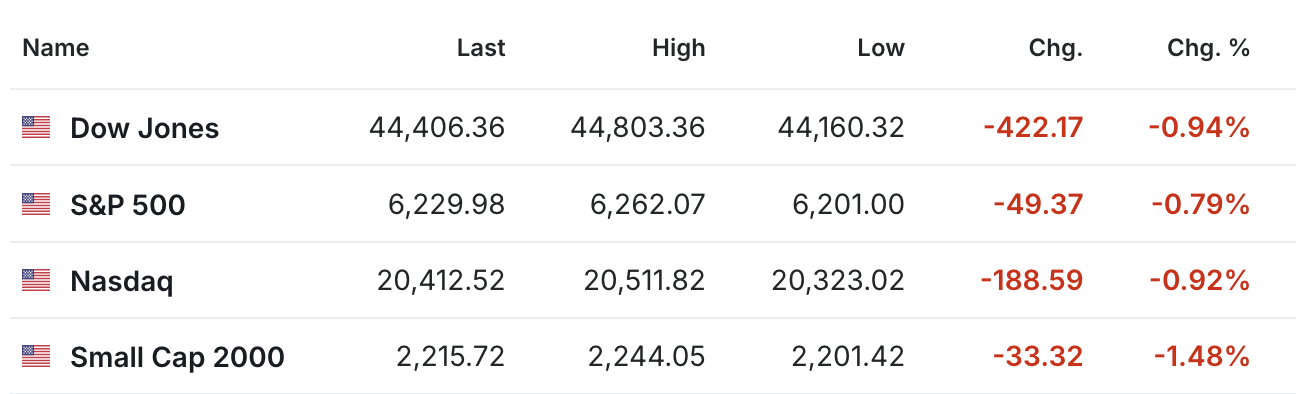Click the US flag icon beside S&P 500
This screenshot has height=394, width=1296.
click(x=36, y=204)
